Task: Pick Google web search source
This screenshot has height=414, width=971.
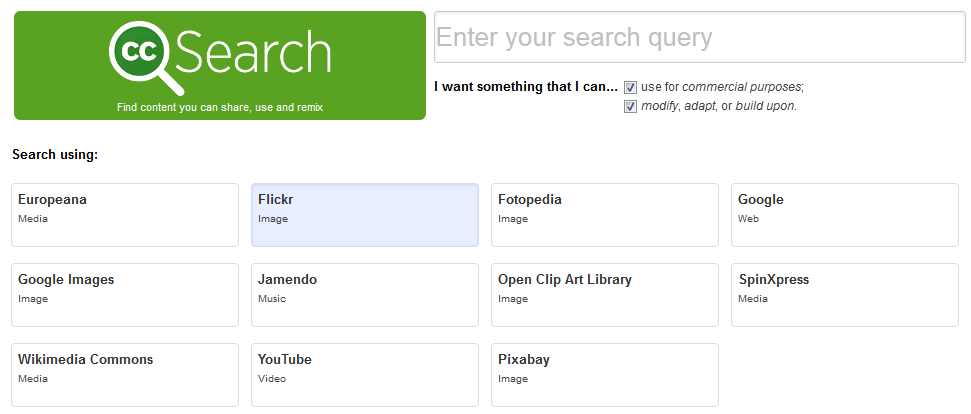Action: 845,215
